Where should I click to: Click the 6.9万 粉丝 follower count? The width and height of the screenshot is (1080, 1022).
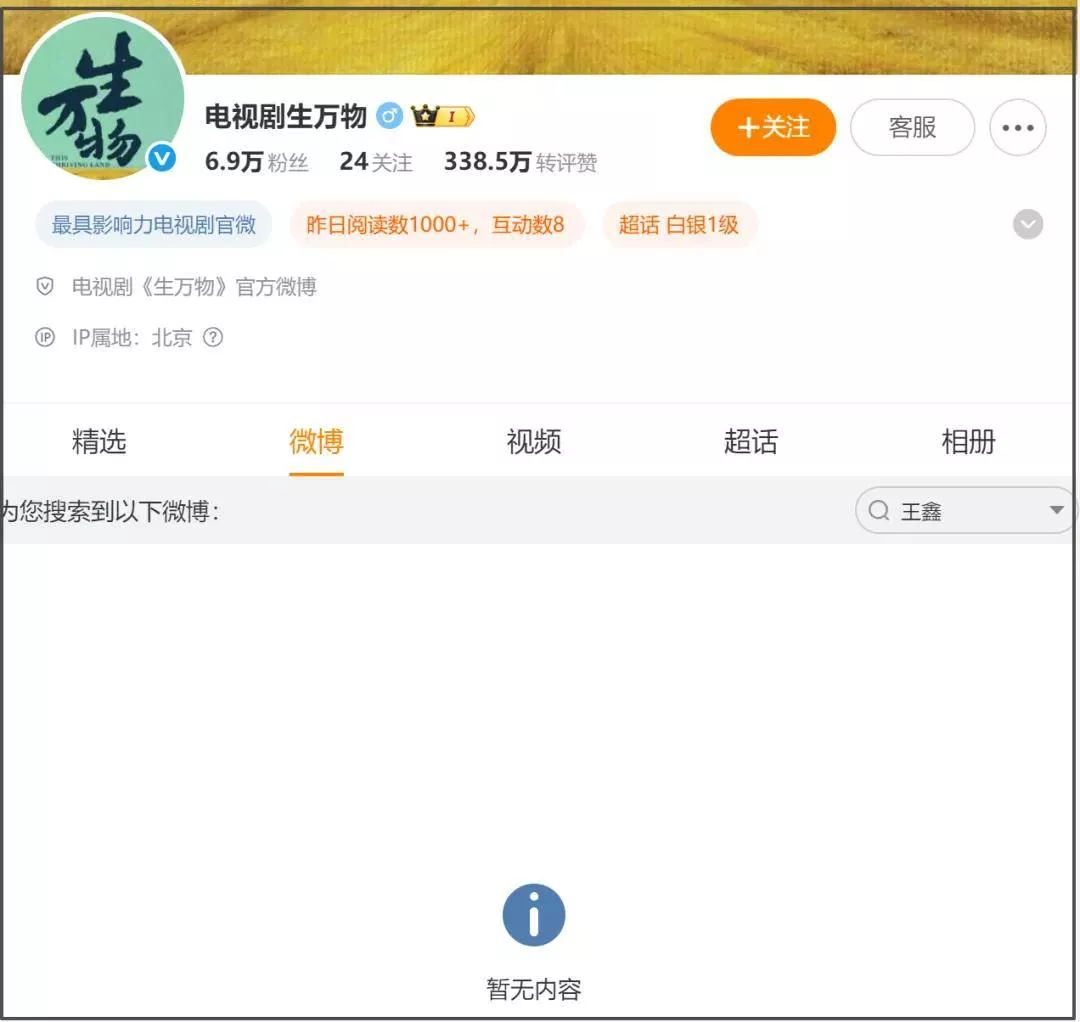tap(256, 162)
